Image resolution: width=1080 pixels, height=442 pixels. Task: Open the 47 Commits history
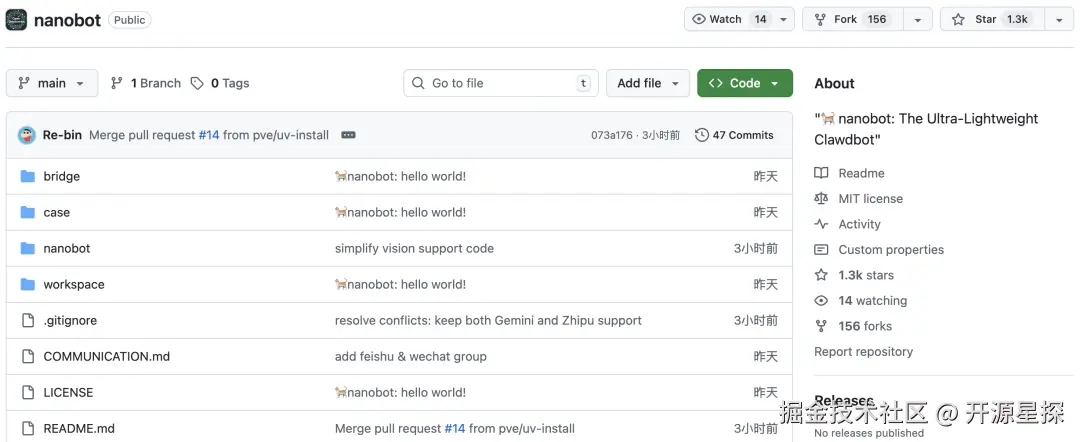734,135
